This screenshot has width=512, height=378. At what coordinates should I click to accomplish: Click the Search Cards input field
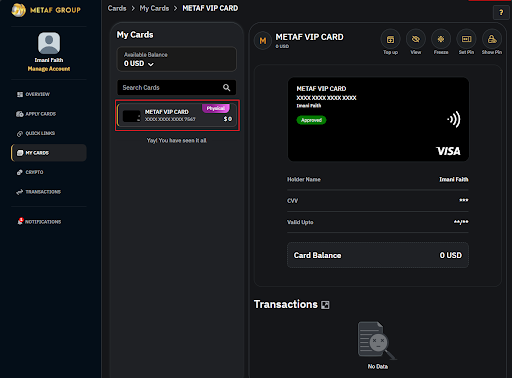(x=177, y=88)
